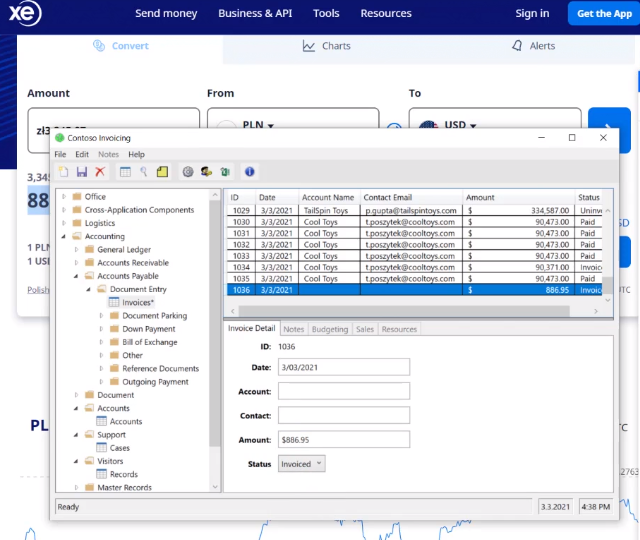Viewport: 640px width, 540px height.
Task: Click the Excel export icon
Action: (225, 172)
